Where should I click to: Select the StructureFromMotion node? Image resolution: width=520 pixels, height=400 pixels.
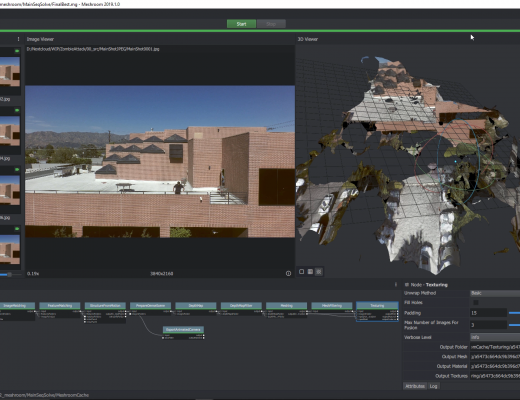[x=105, y=306]
